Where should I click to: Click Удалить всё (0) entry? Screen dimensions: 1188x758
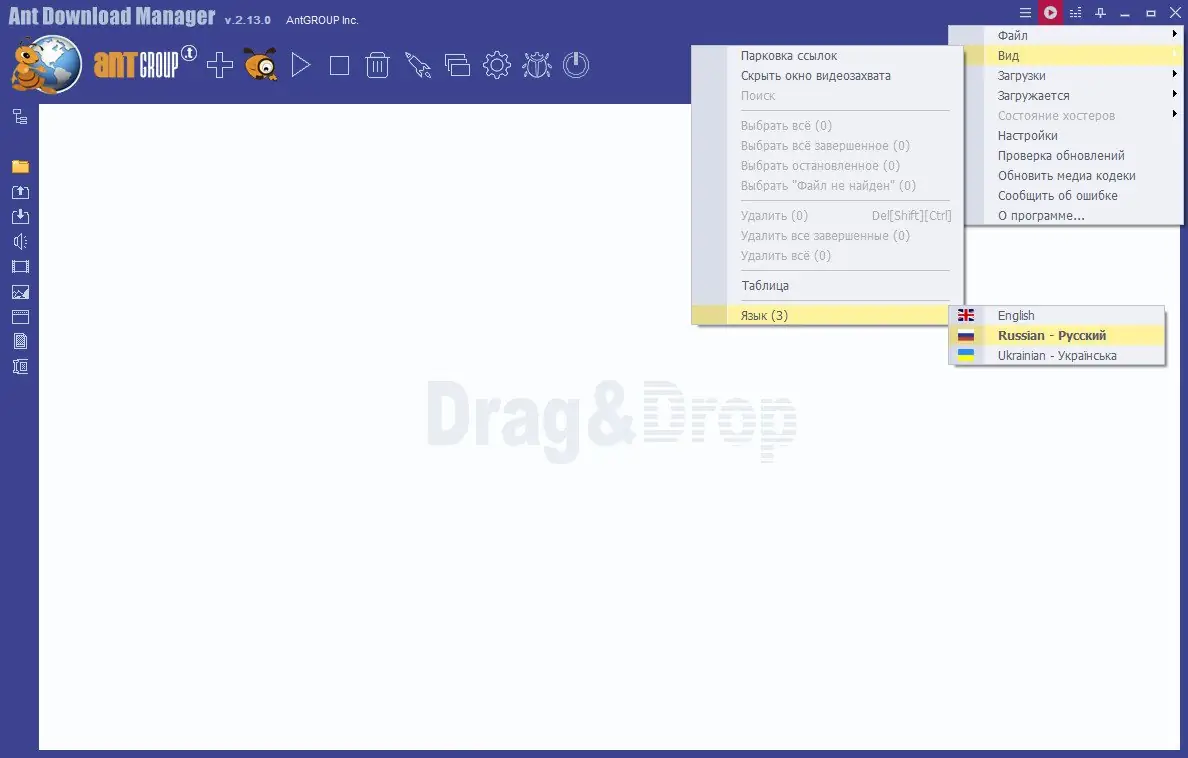tap(827, 255)
